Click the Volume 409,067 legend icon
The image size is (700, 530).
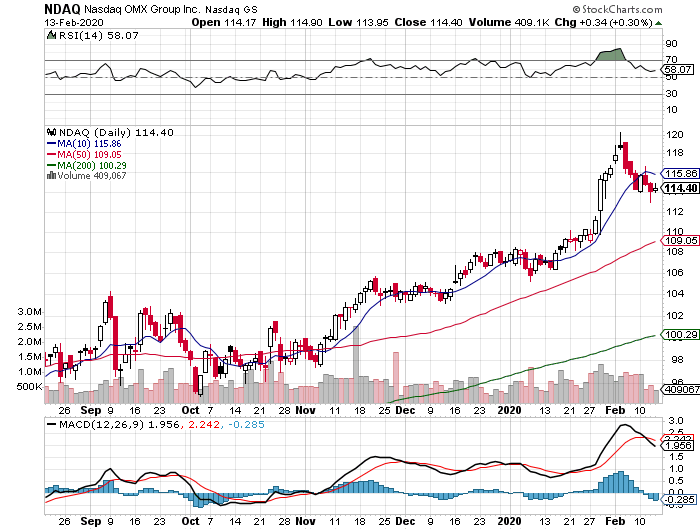(50, 177)
